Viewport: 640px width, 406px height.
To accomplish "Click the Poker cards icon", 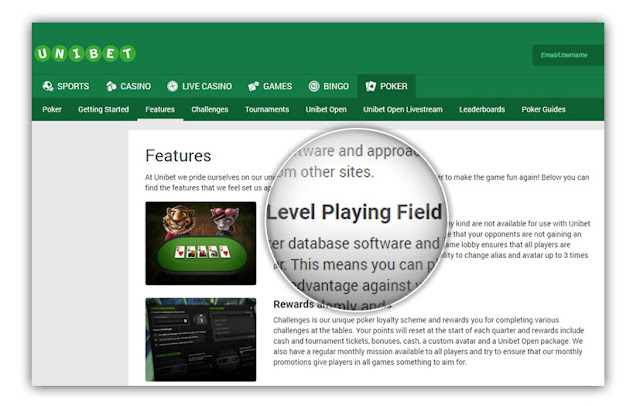I will pos(371,86).
